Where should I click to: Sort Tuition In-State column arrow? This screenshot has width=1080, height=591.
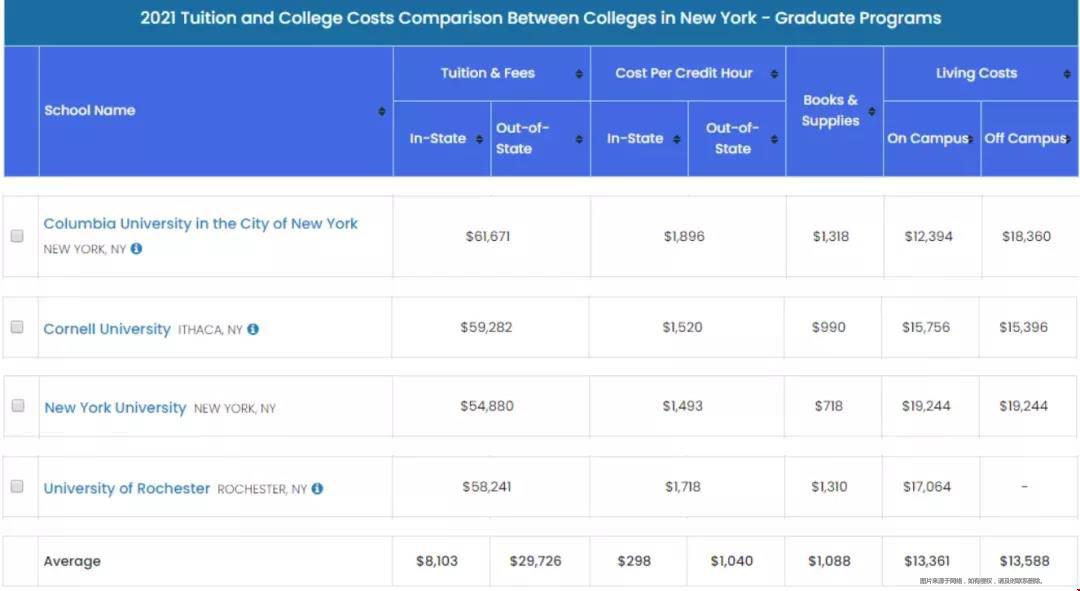point(479,140)
